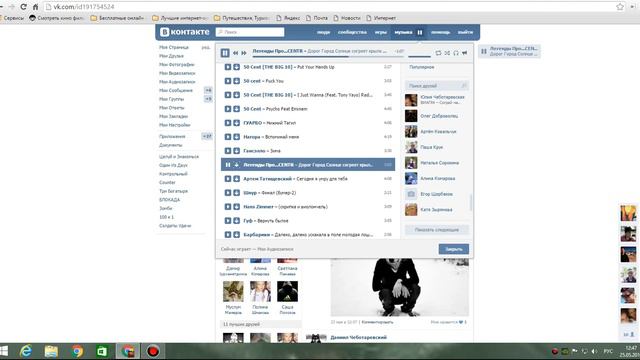Screen dimensions: 640x360
Task: Play the Hans Zimmer track
Action: point(228,207)
